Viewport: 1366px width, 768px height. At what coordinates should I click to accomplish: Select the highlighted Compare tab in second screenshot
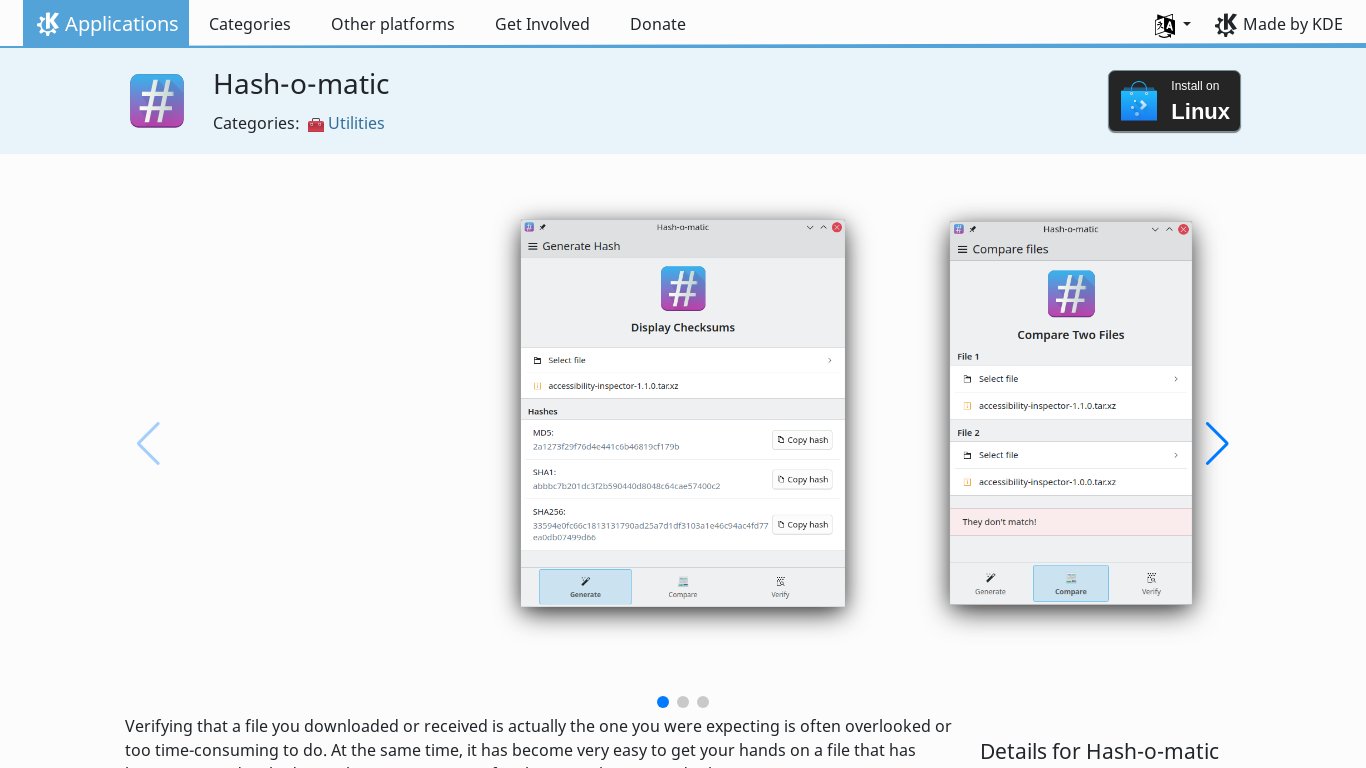tap(1071, 584)
